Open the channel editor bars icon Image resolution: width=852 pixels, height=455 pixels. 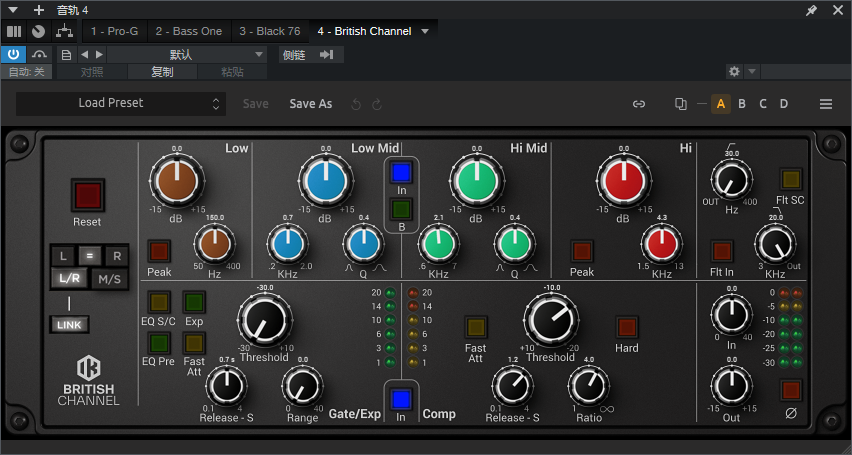click(x=14, y=32)
